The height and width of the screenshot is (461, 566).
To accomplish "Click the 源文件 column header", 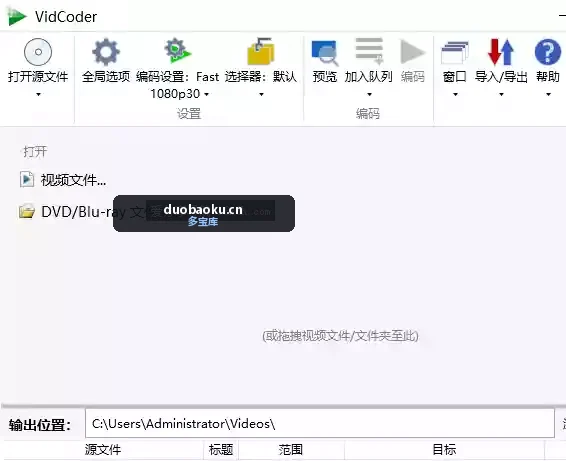I will pos(103,450).
